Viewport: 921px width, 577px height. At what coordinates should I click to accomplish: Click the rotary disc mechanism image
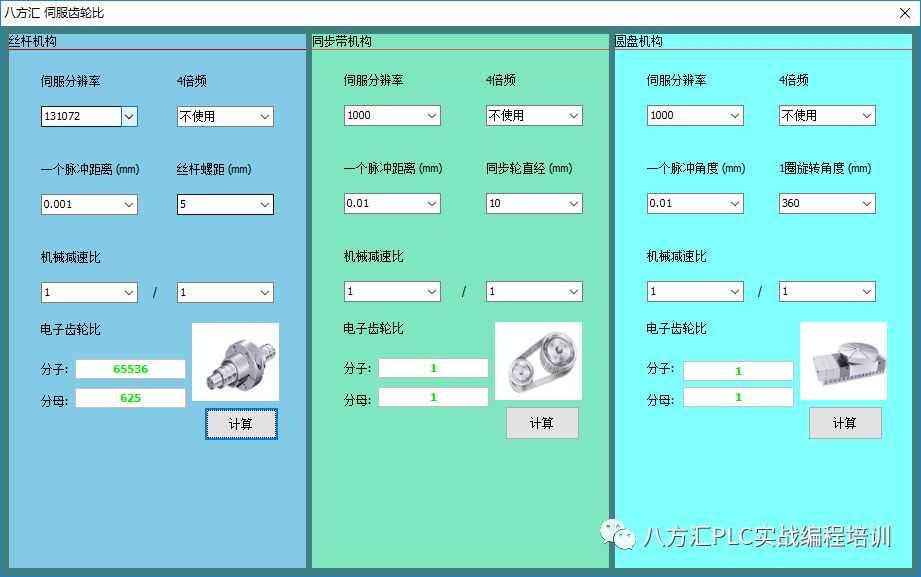click(x=843, y=361)
